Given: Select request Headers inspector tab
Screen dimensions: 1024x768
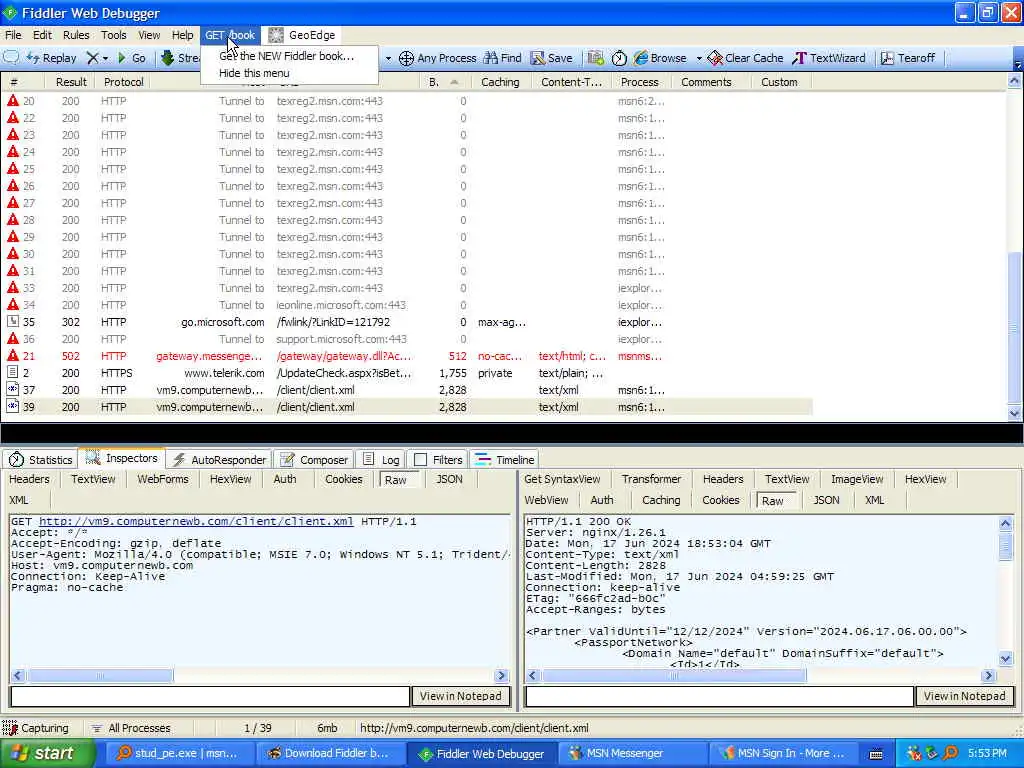Looking at the screenshot, I should click(x=29, y=479).
